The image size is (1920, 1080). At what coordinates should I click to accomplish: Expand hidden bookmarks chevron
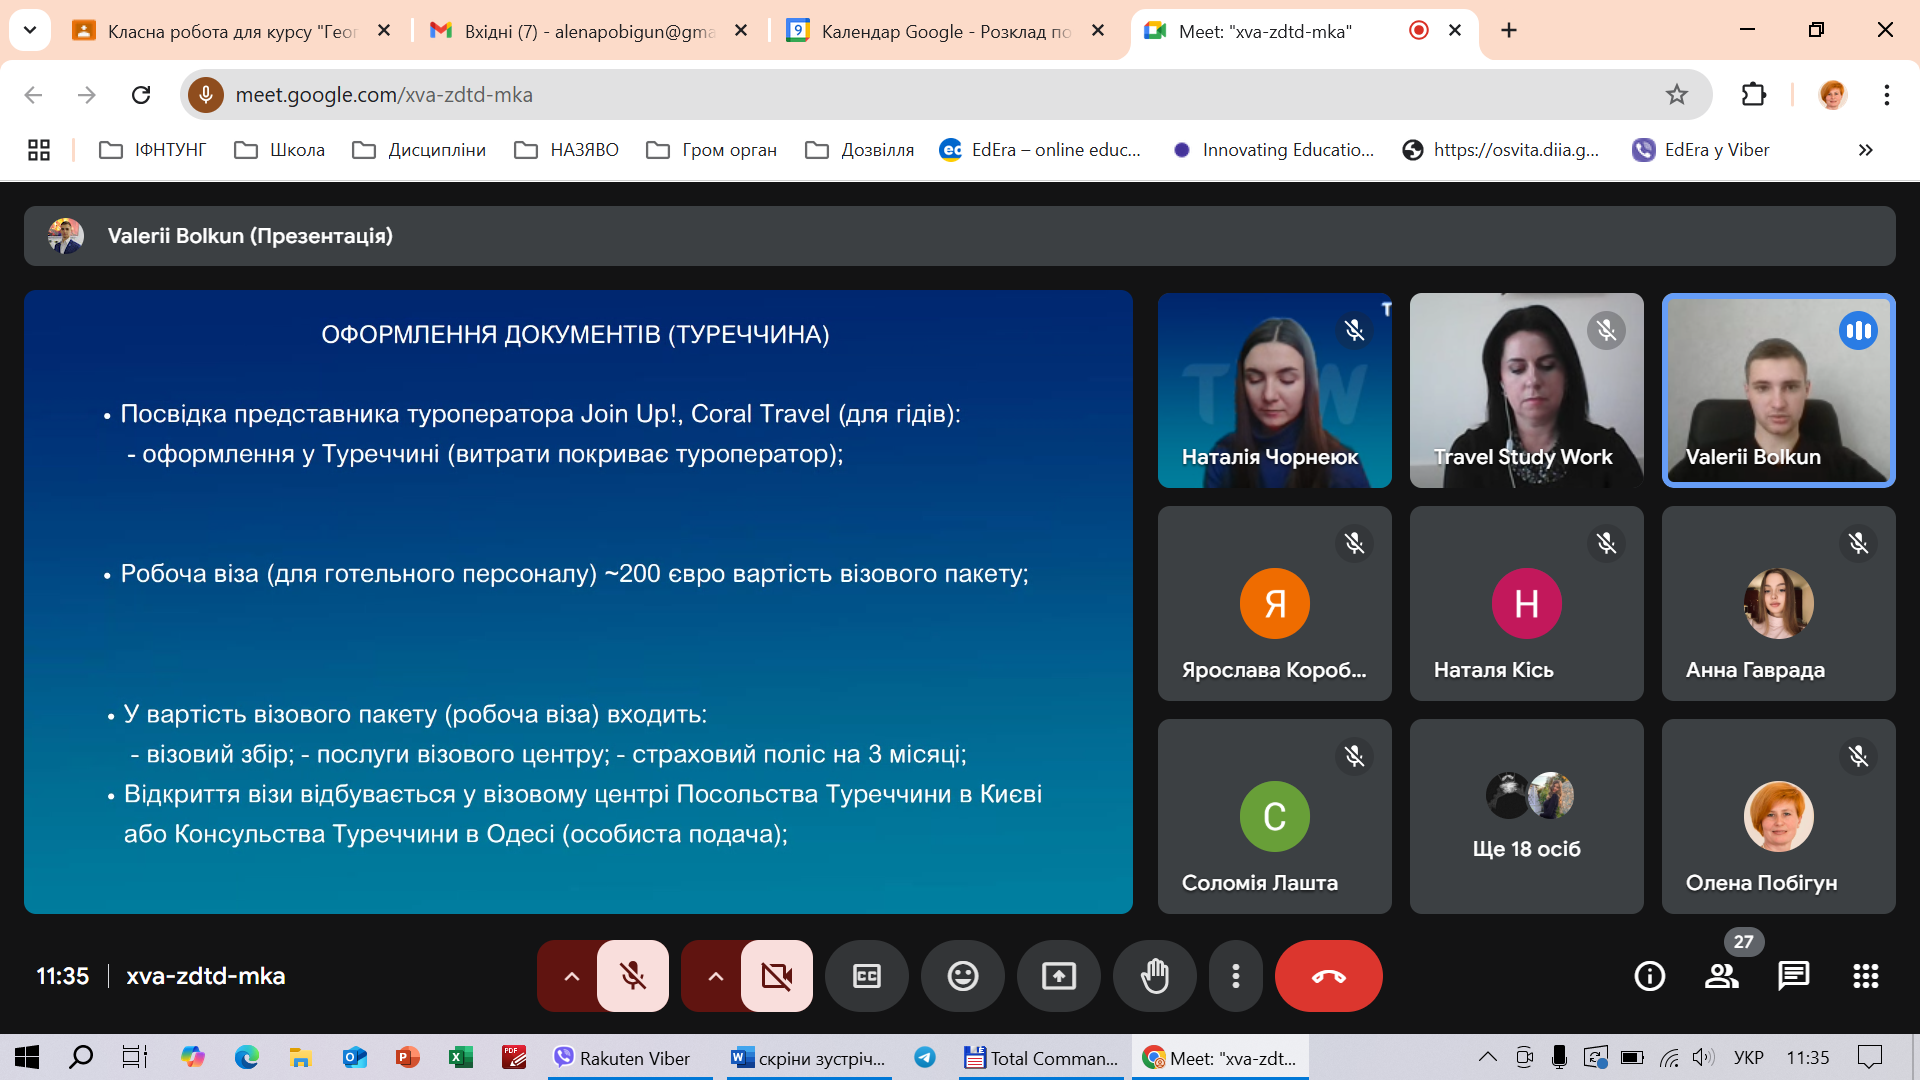[1865, 150]
